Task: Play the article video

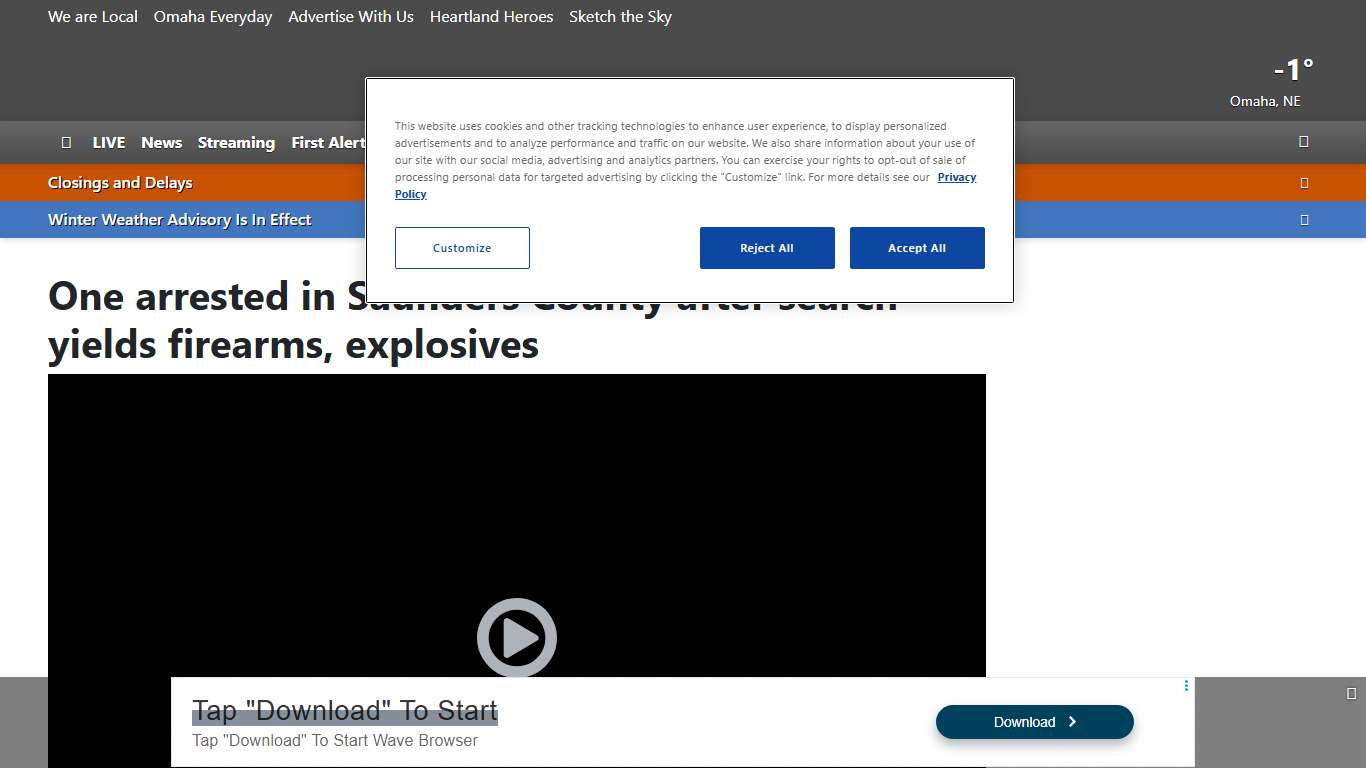Action: click(x=516, y=637)
